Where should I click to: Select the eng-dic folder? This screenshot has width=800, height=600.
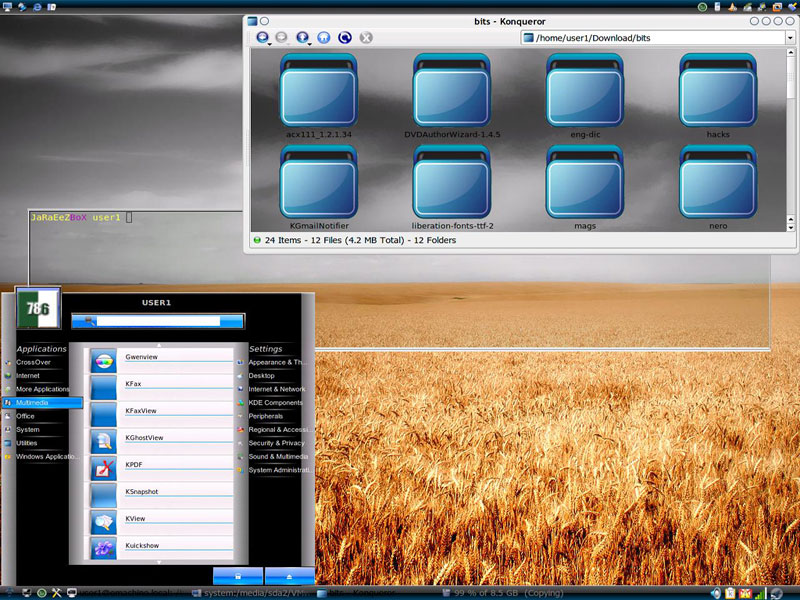pyautogui.click(x=585, y=96)
